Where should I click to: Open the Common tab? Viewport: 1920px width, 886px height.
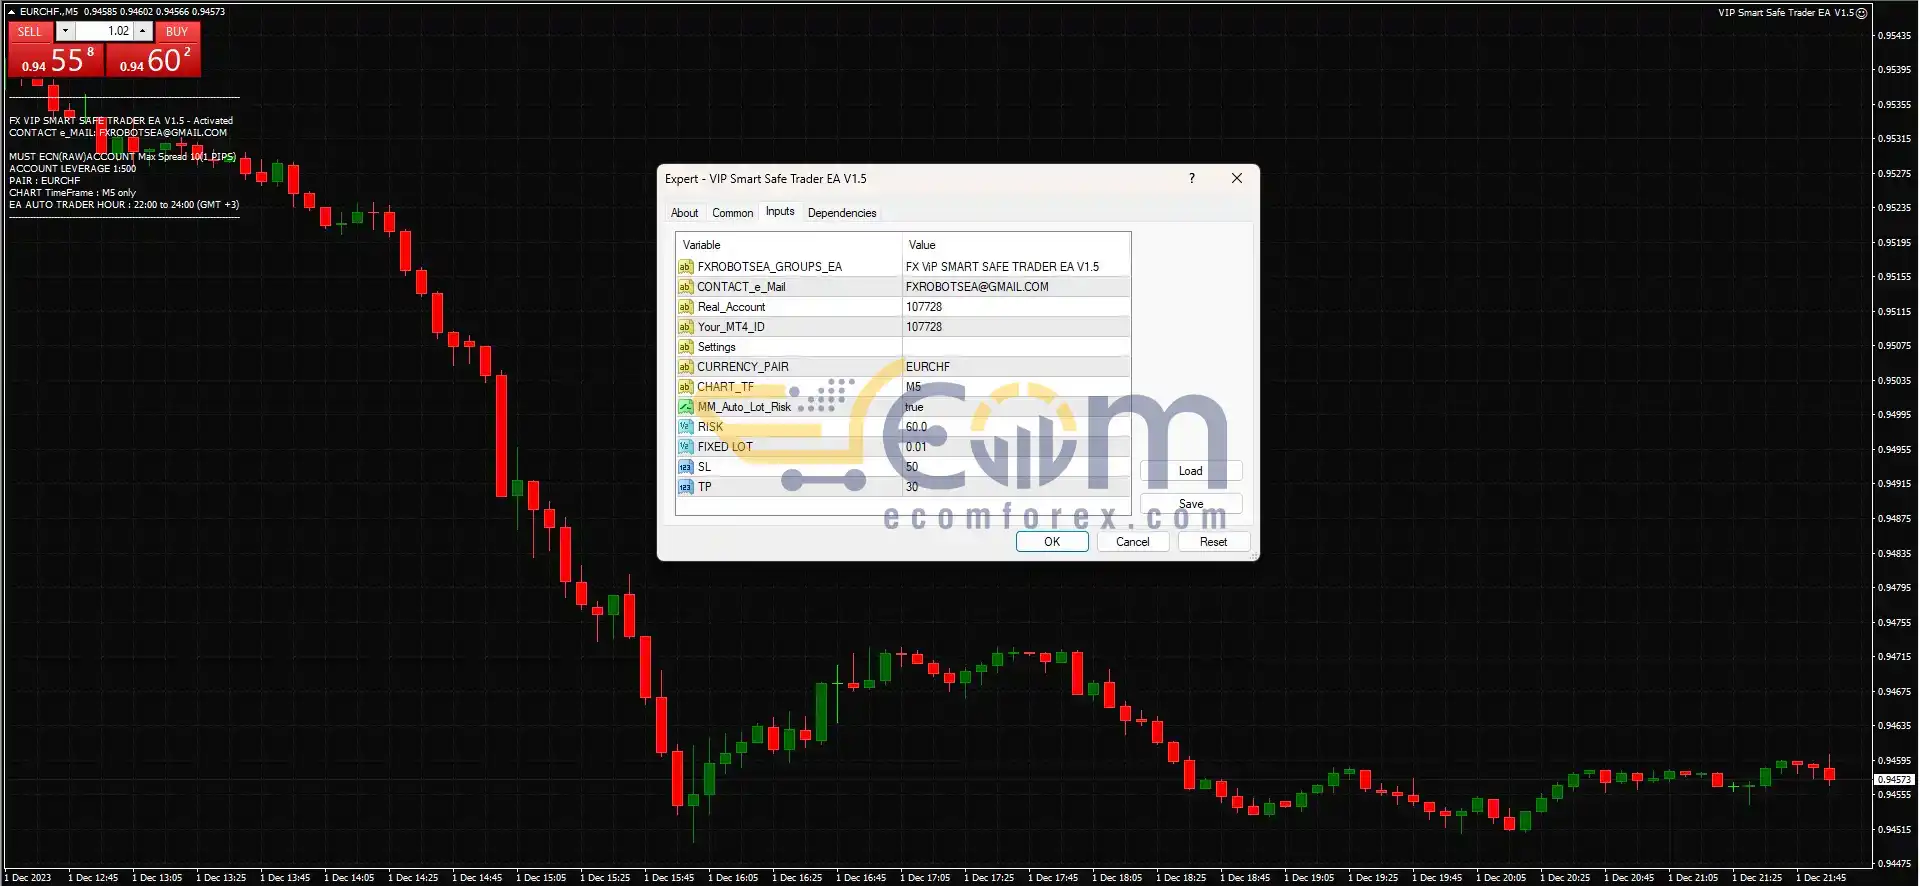click(732, 213)
